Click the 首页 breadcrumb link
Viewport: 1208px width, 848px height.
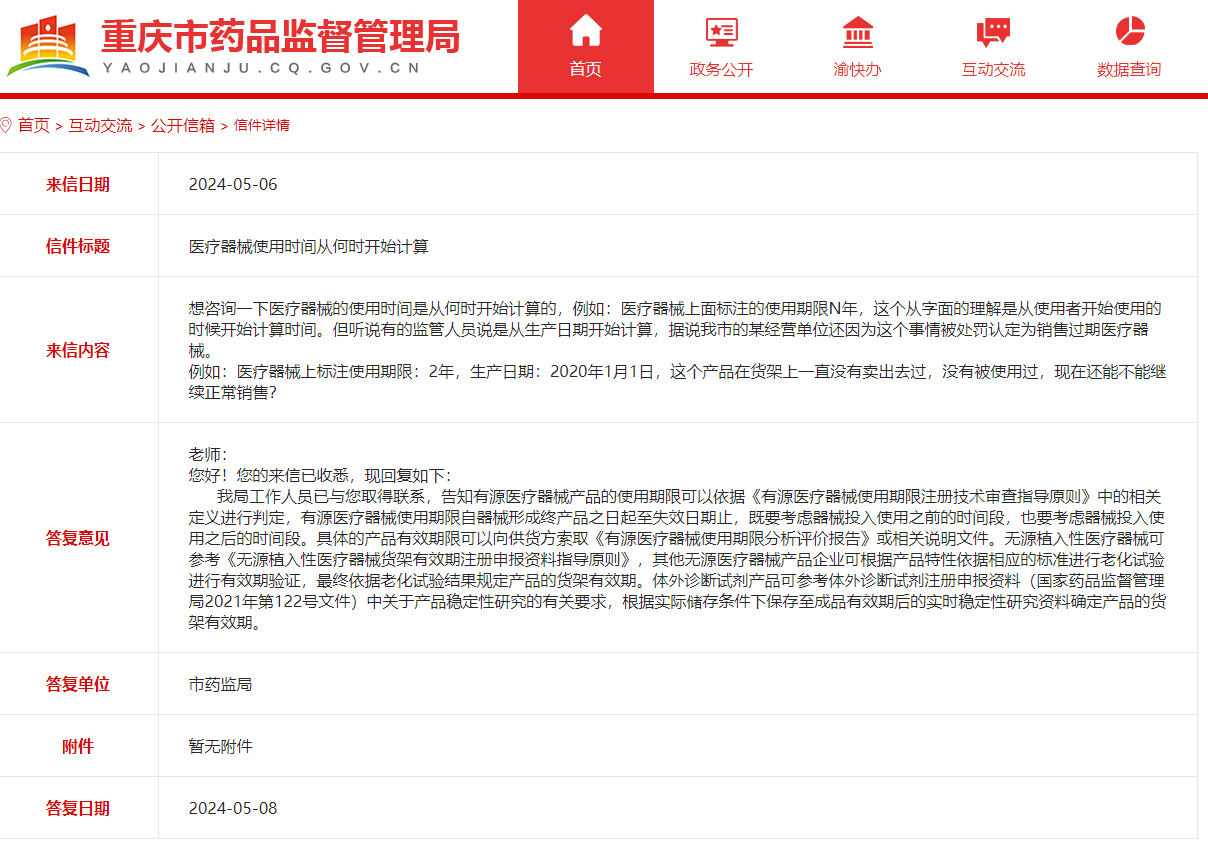click(38, 126)
